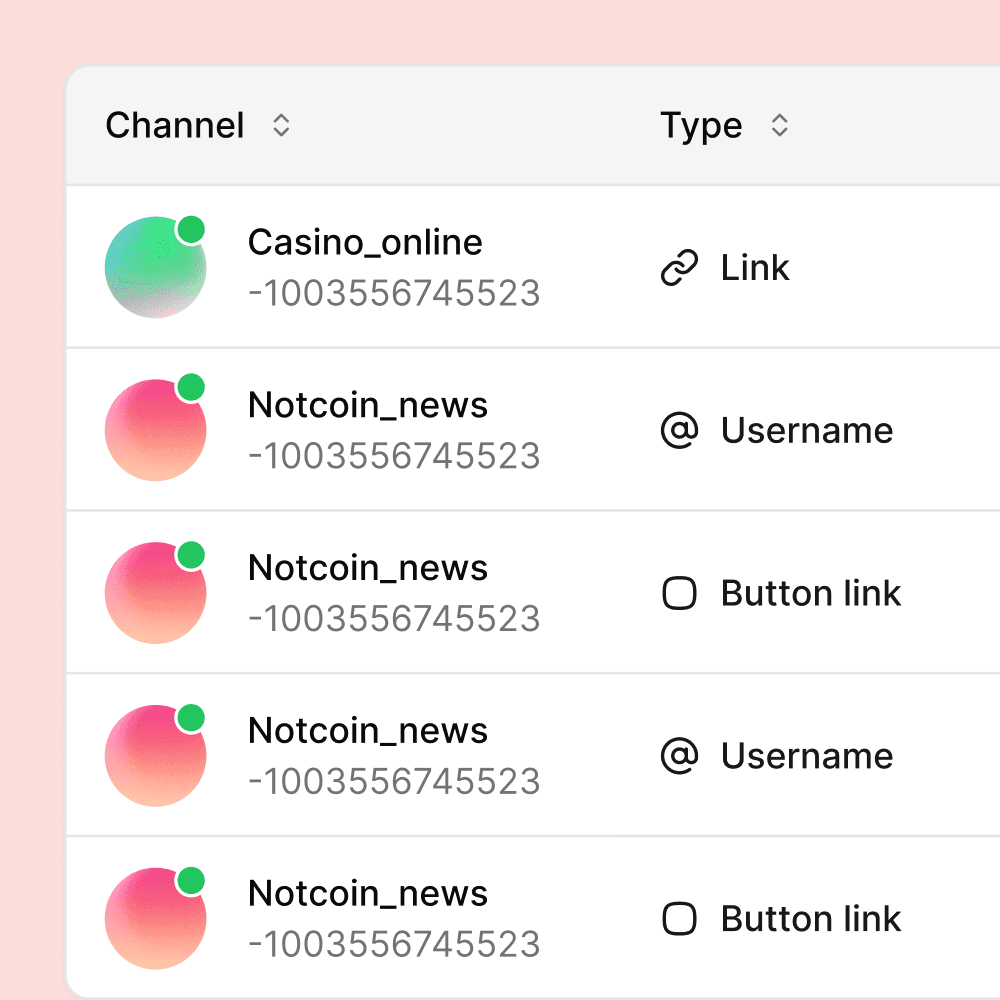Click the @ Username icon on second row
This screenshot has height=1000, width=1000.
tap(680, 430)
